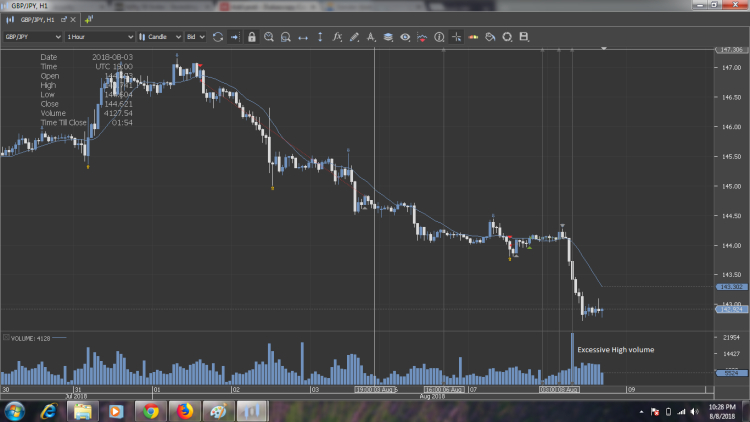Show hidden system tray icons arrow
The image size is (750, 422).
(641, 412)
